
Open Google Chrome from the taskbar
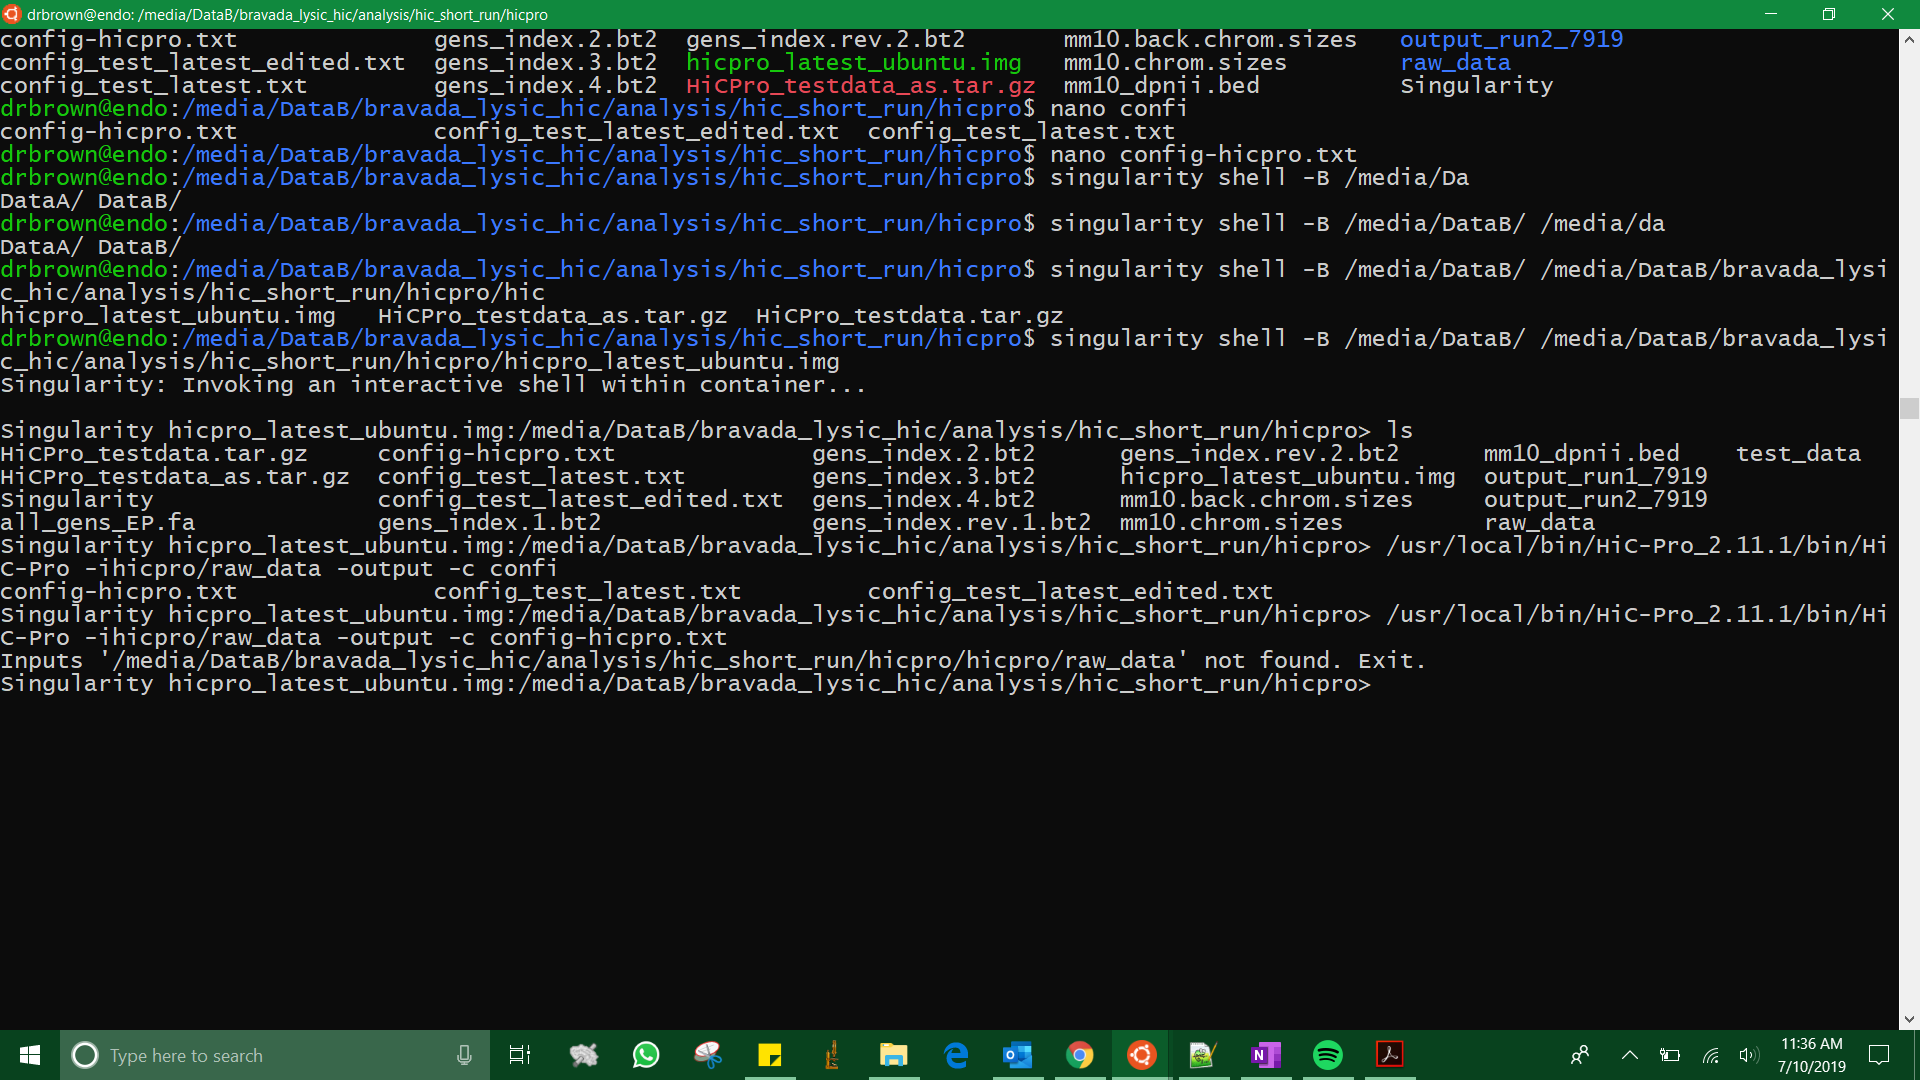pyautogui.click(x=1080, y=1055)
